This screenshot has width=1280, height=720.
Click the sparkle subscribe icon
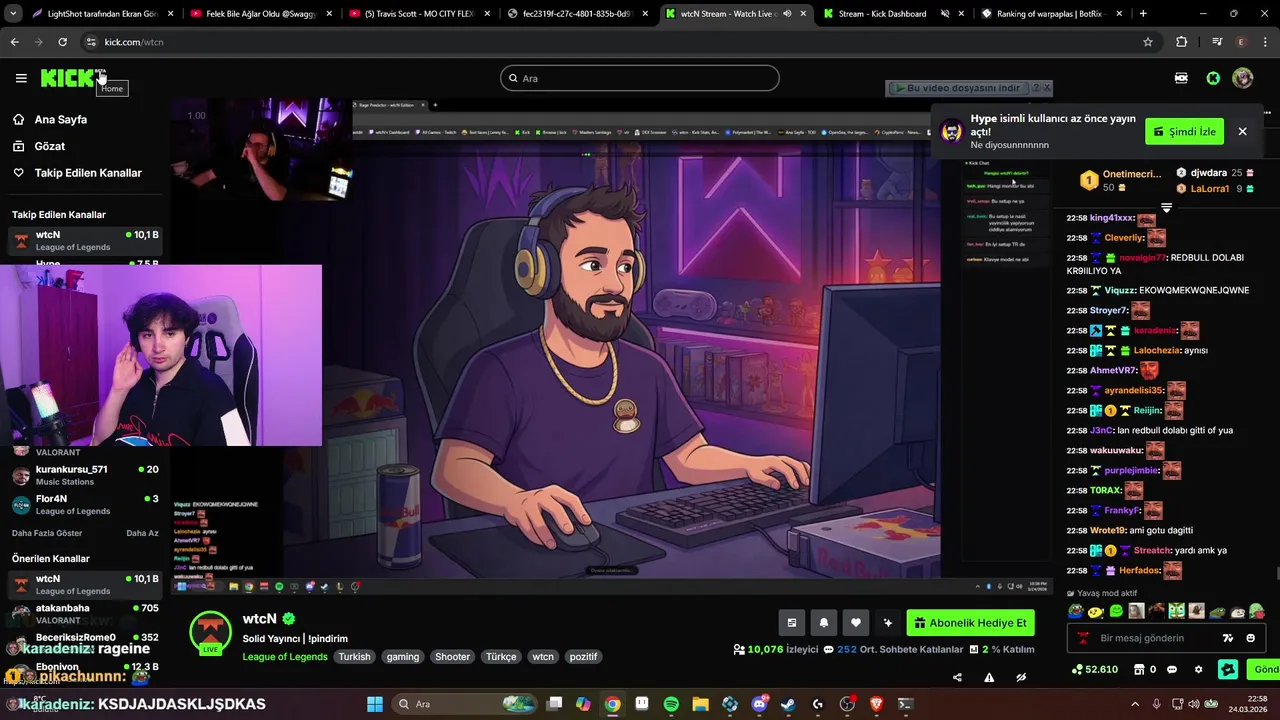887,623
